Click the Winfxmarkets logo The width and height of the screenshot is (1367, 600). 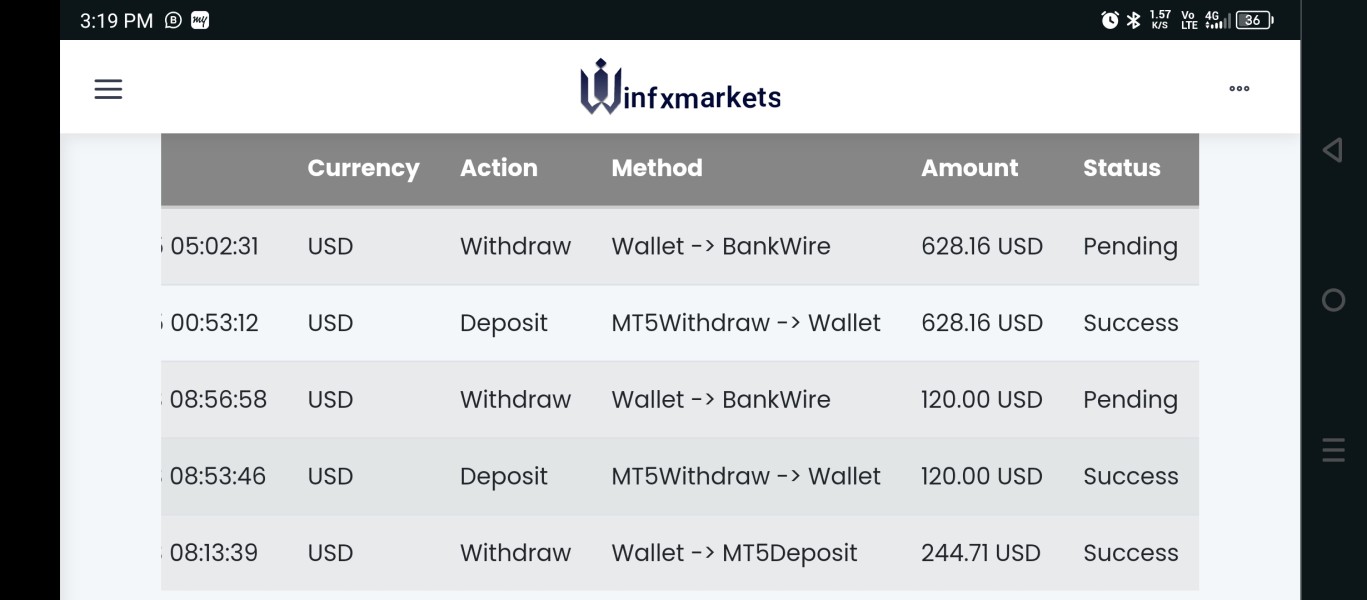tap(680, 88)
